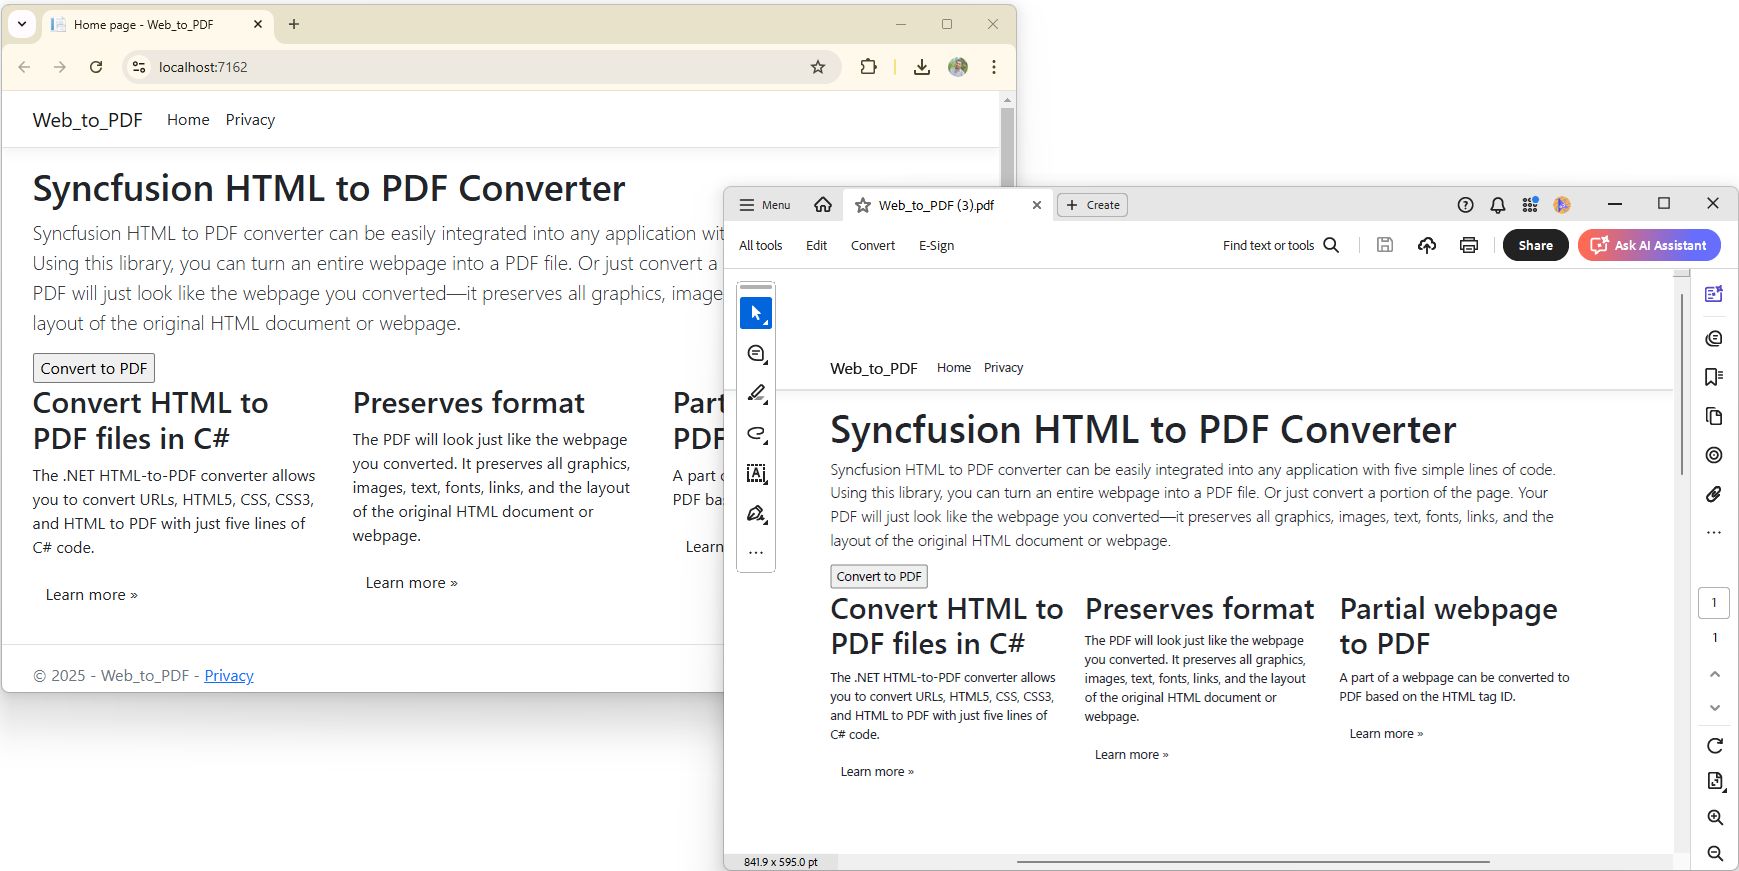Expand more tools in the quick toolbar
The image size is (1739, 871).
(x=756, y=552)
